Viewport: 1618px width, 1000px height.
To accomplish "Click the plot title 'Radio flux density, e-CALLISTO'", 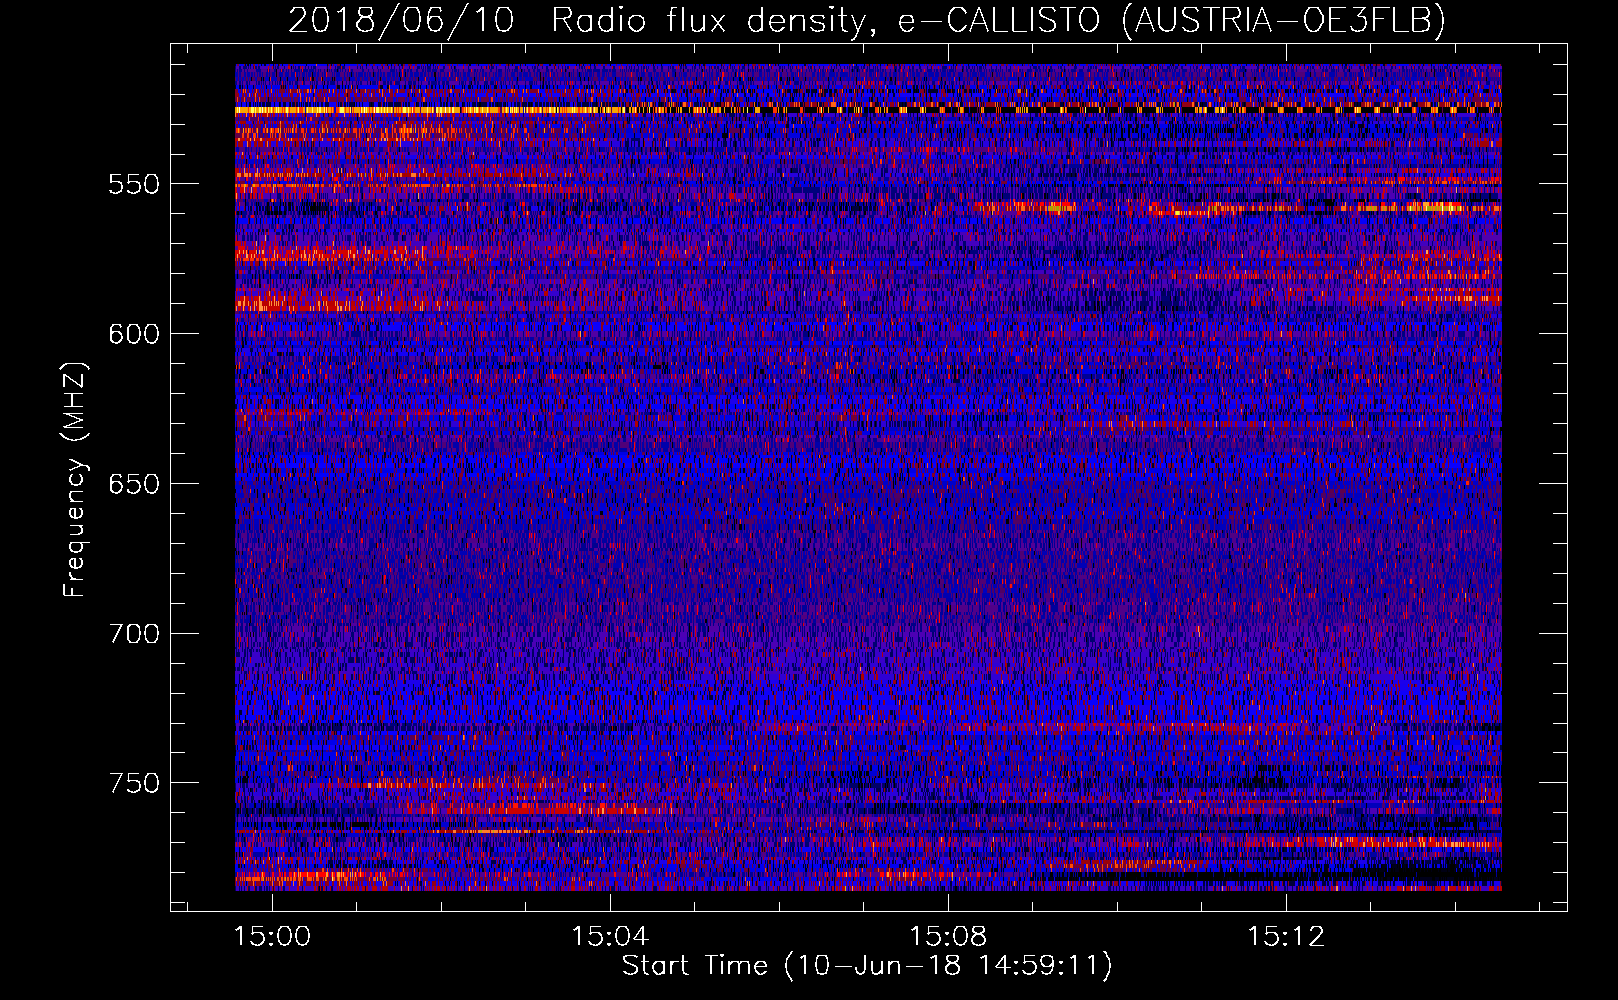I will pyautogui.click(x=824, y=20).
